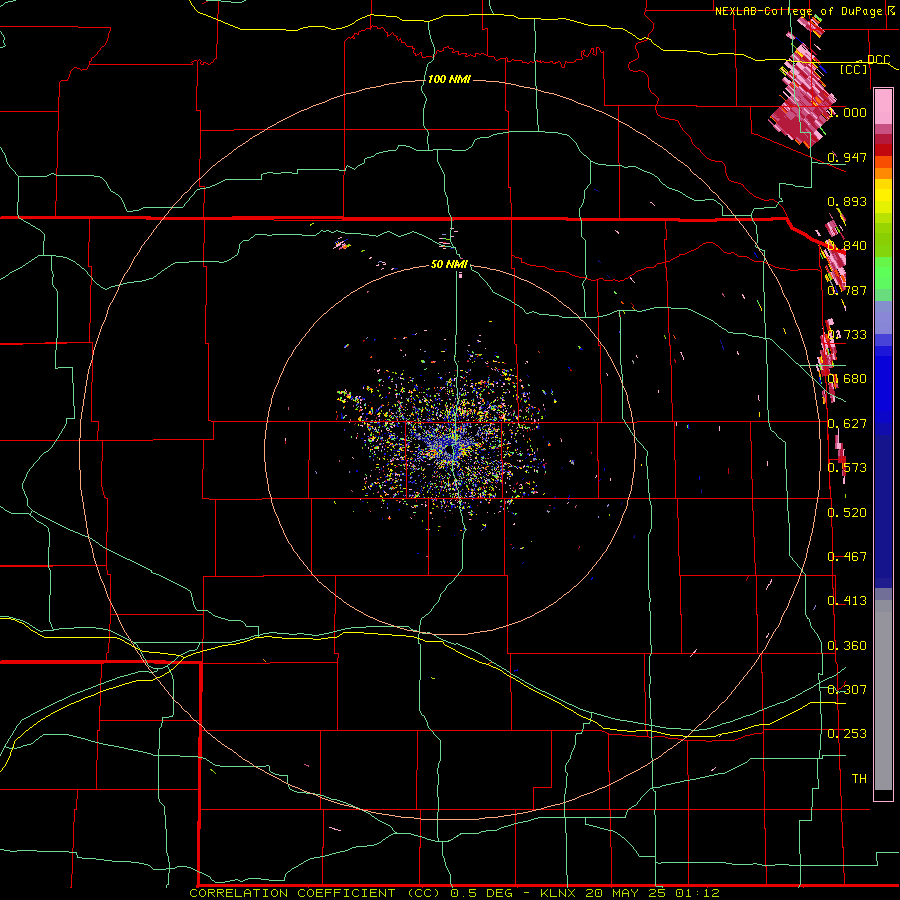Click the 0.733 scale value
The width and height of the screenshot is (900, 900).
click(x=847, y=335)
